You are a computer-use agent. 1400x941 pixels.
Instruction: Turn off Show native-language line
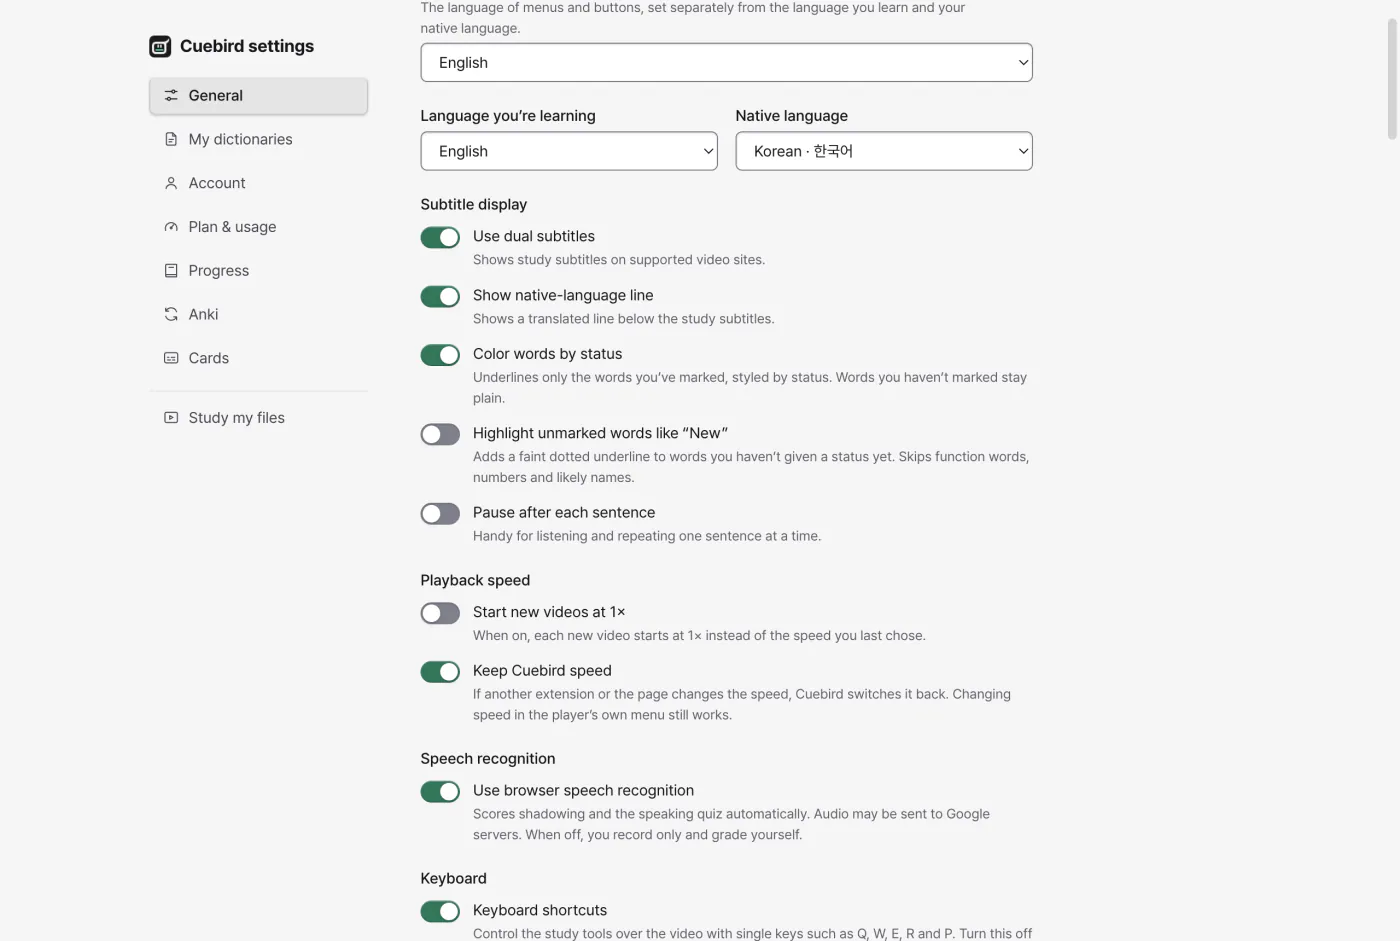pyautogui.click(x=440, y=296)
